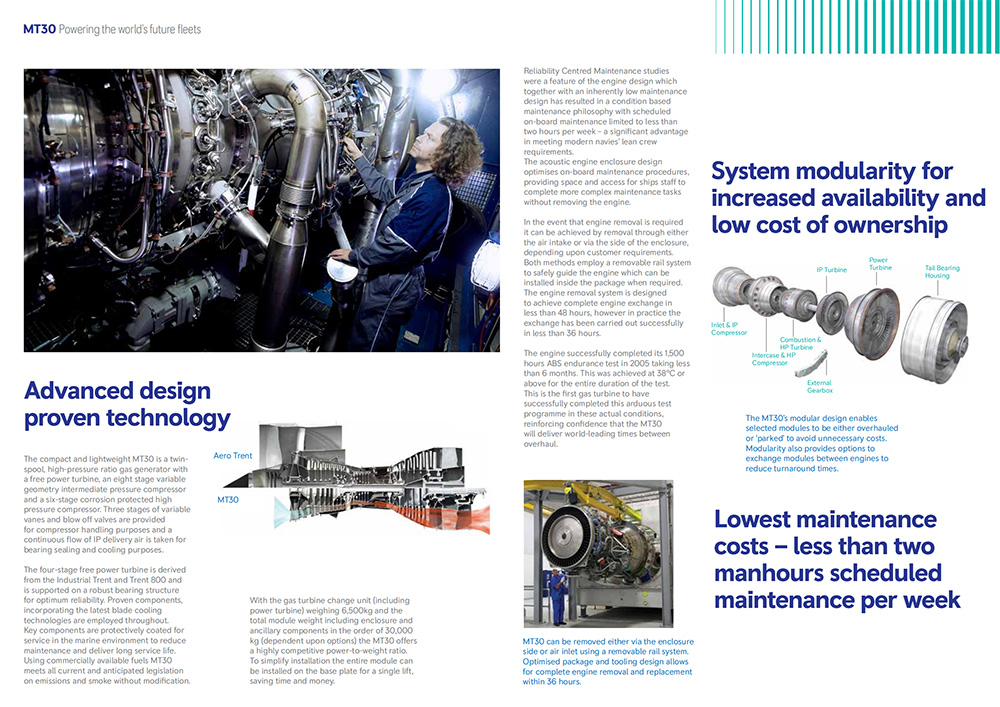
Task: Select the photo of the technician servicing the engine
Action: pyautogui.click(x=261, y=210)
